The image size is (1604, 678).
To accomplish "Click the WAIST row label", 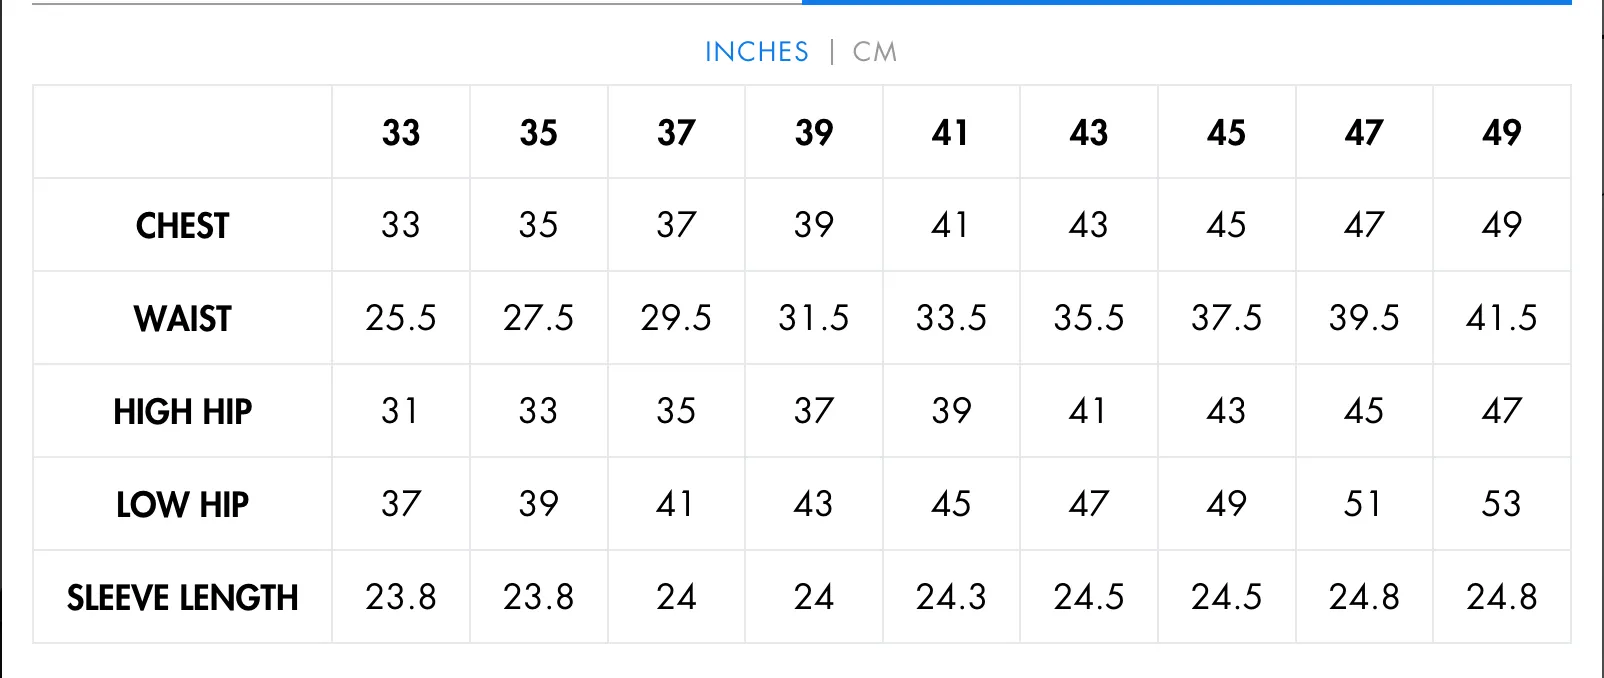I will tap(183, 319).
